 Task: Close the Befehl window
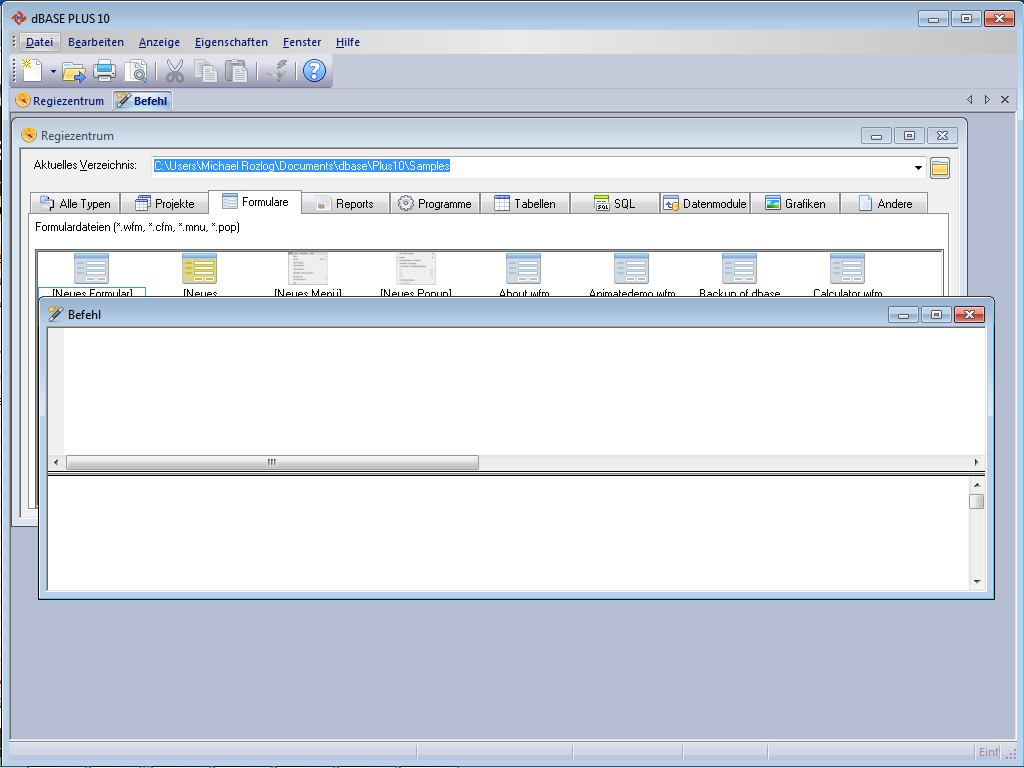click(x=969, y=315)
